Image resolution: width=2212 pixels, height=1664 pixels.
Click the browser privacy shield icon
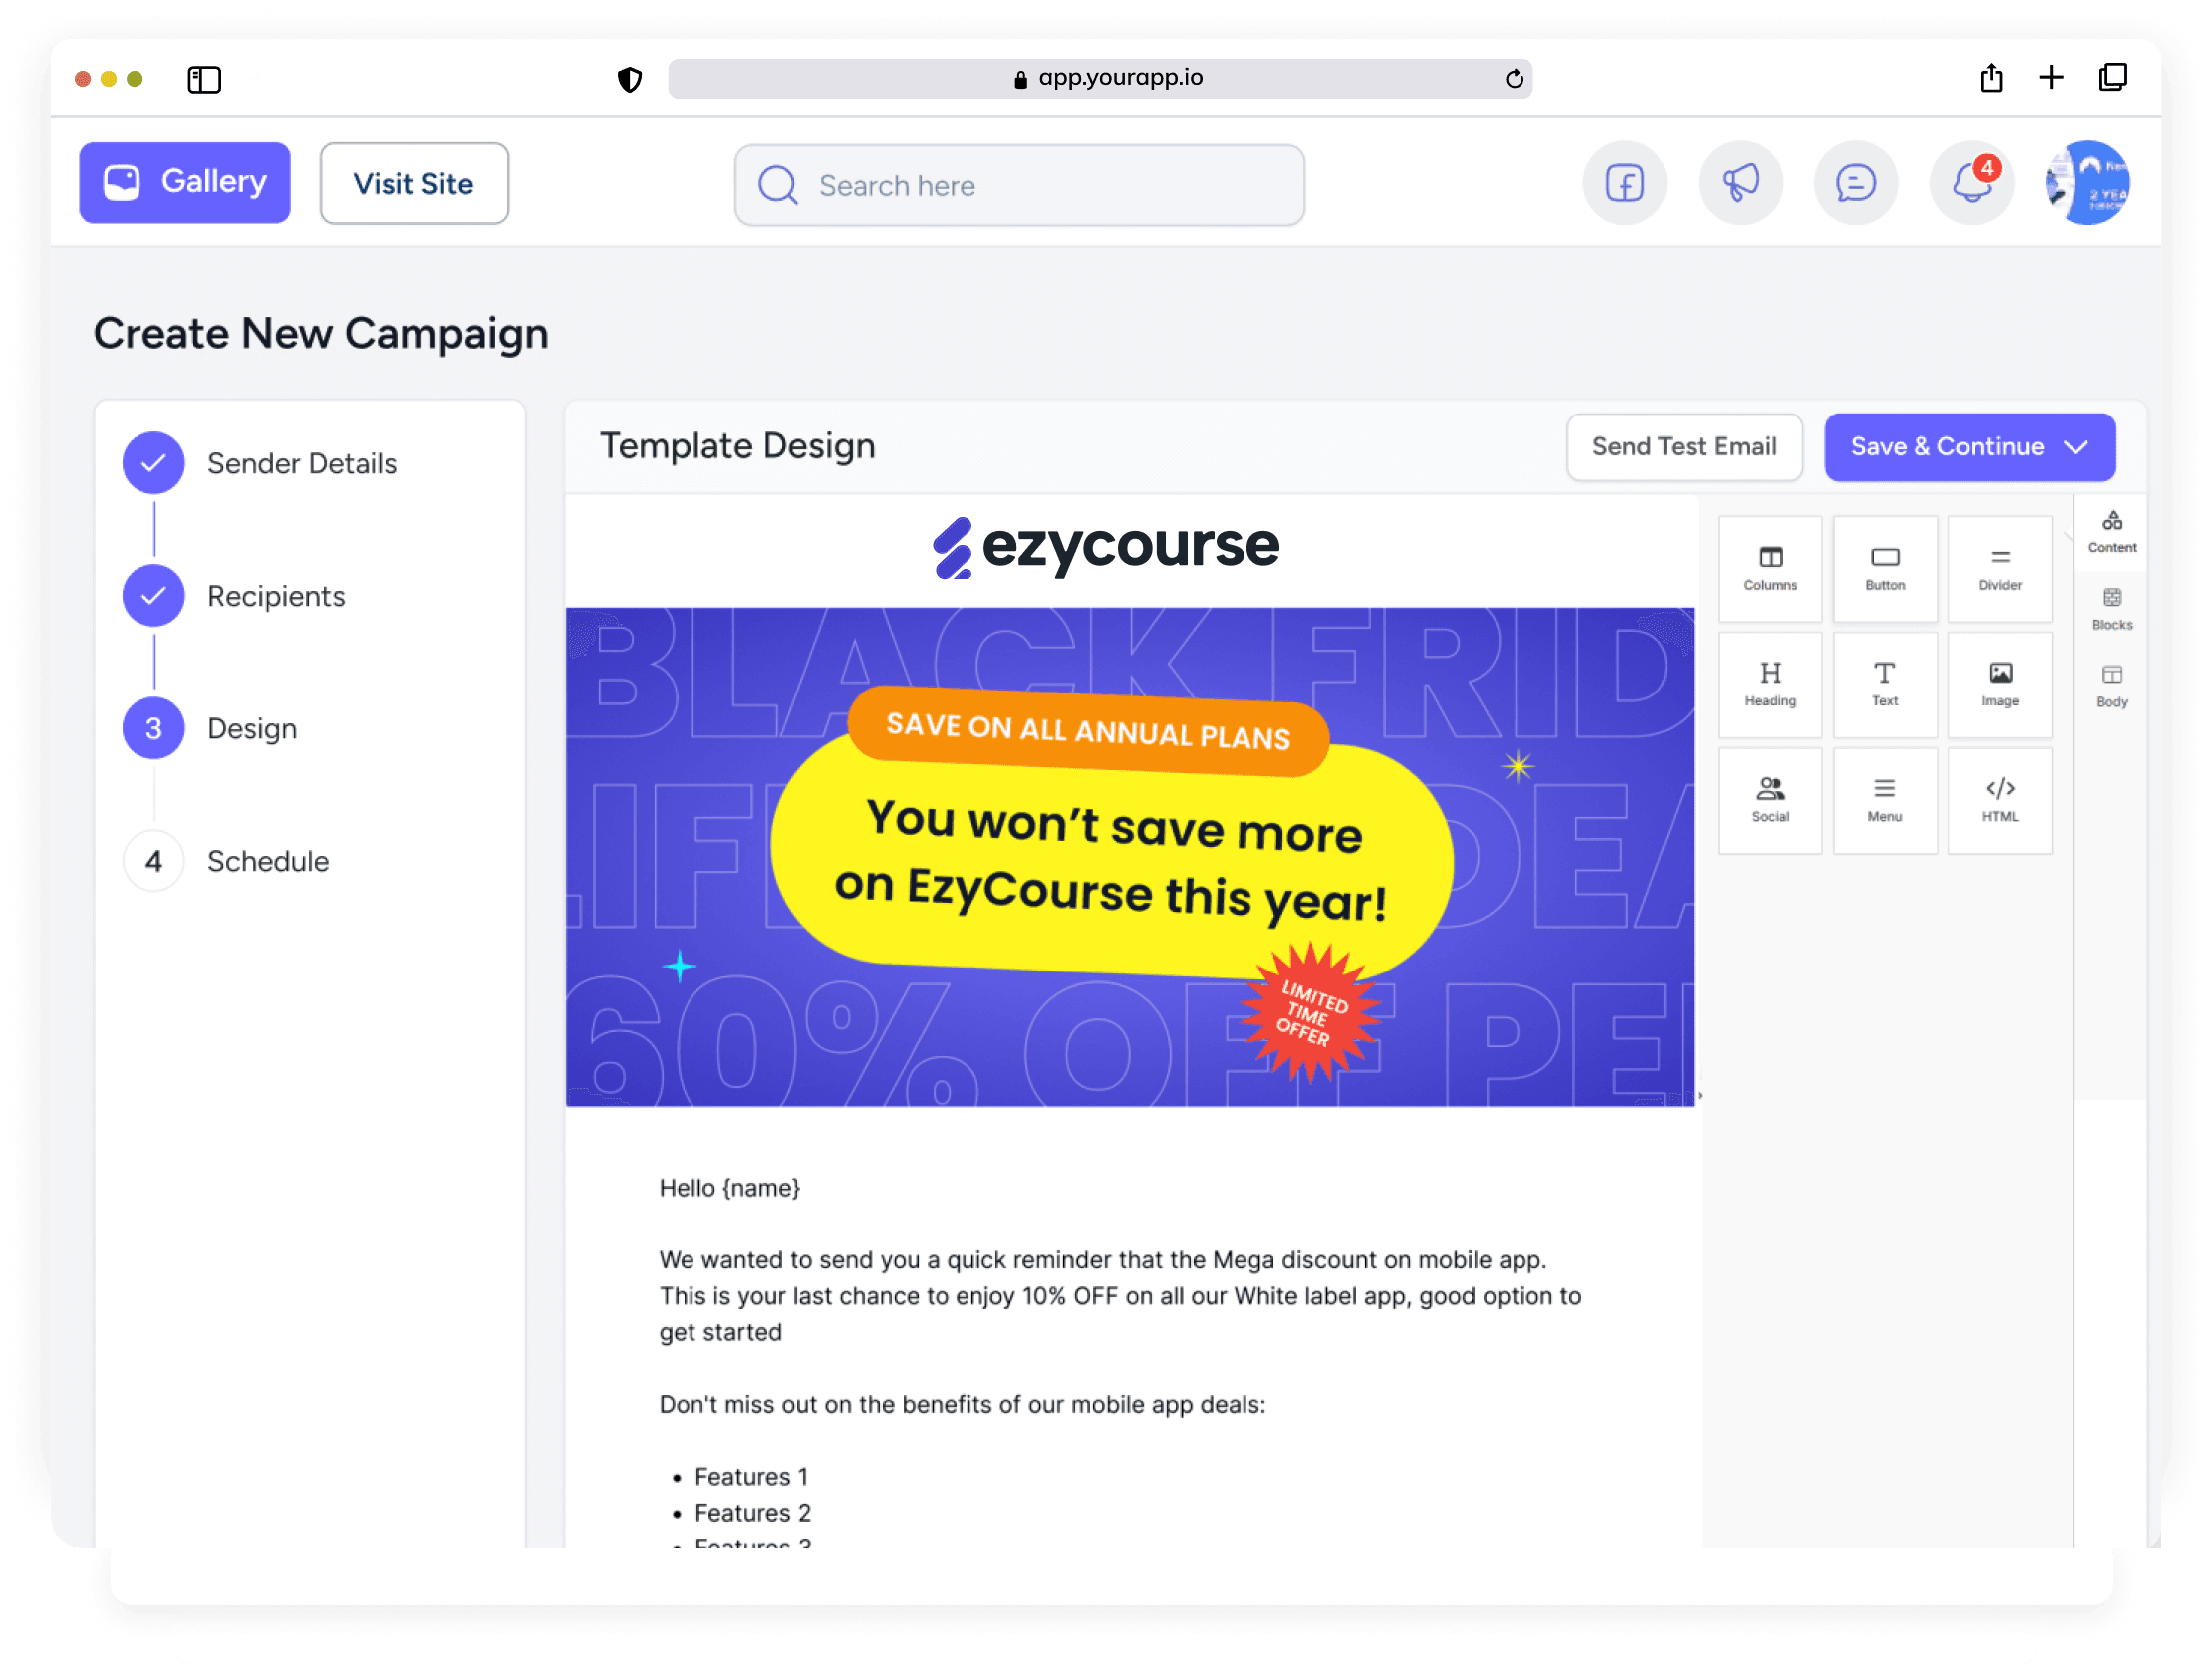630,79
